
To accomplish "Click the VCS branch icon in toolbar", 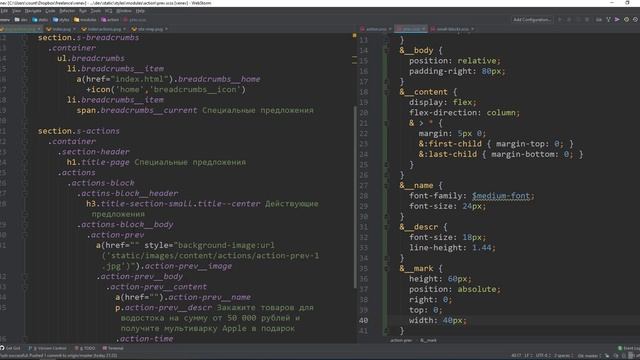I will click(x=608, y=20).
